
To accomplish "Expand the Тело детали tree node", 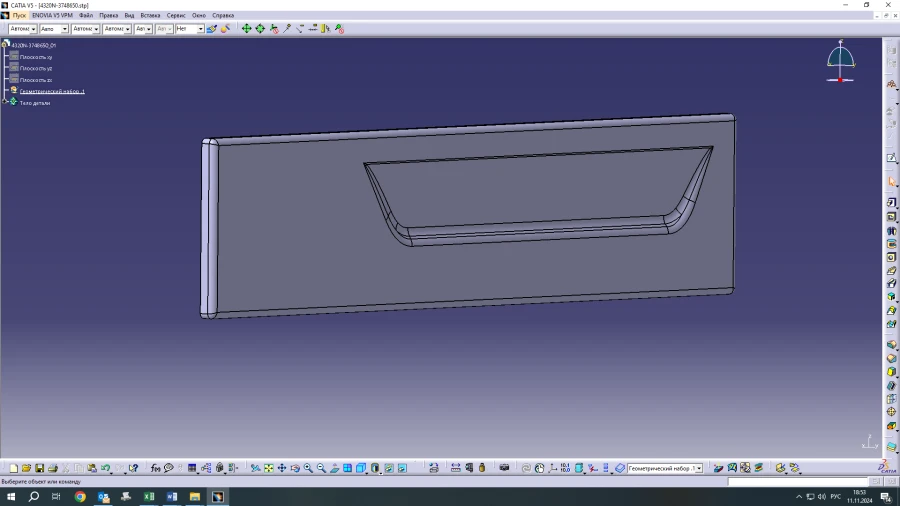I will point(6,102).
